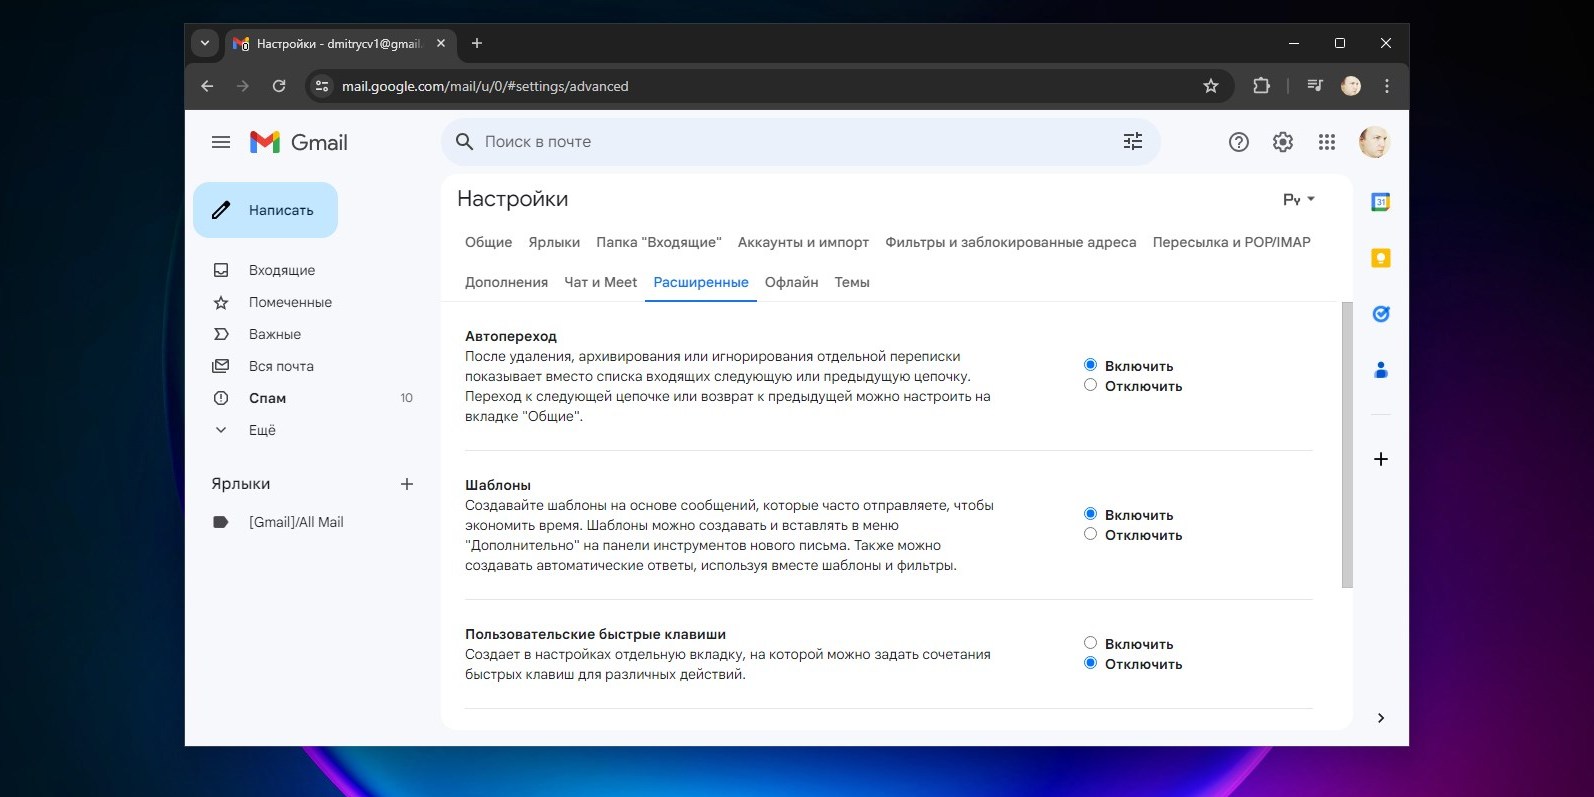Open Chrome profile avatar in toolbar
The image size is (1594, 797).
tap(1351, 86)
